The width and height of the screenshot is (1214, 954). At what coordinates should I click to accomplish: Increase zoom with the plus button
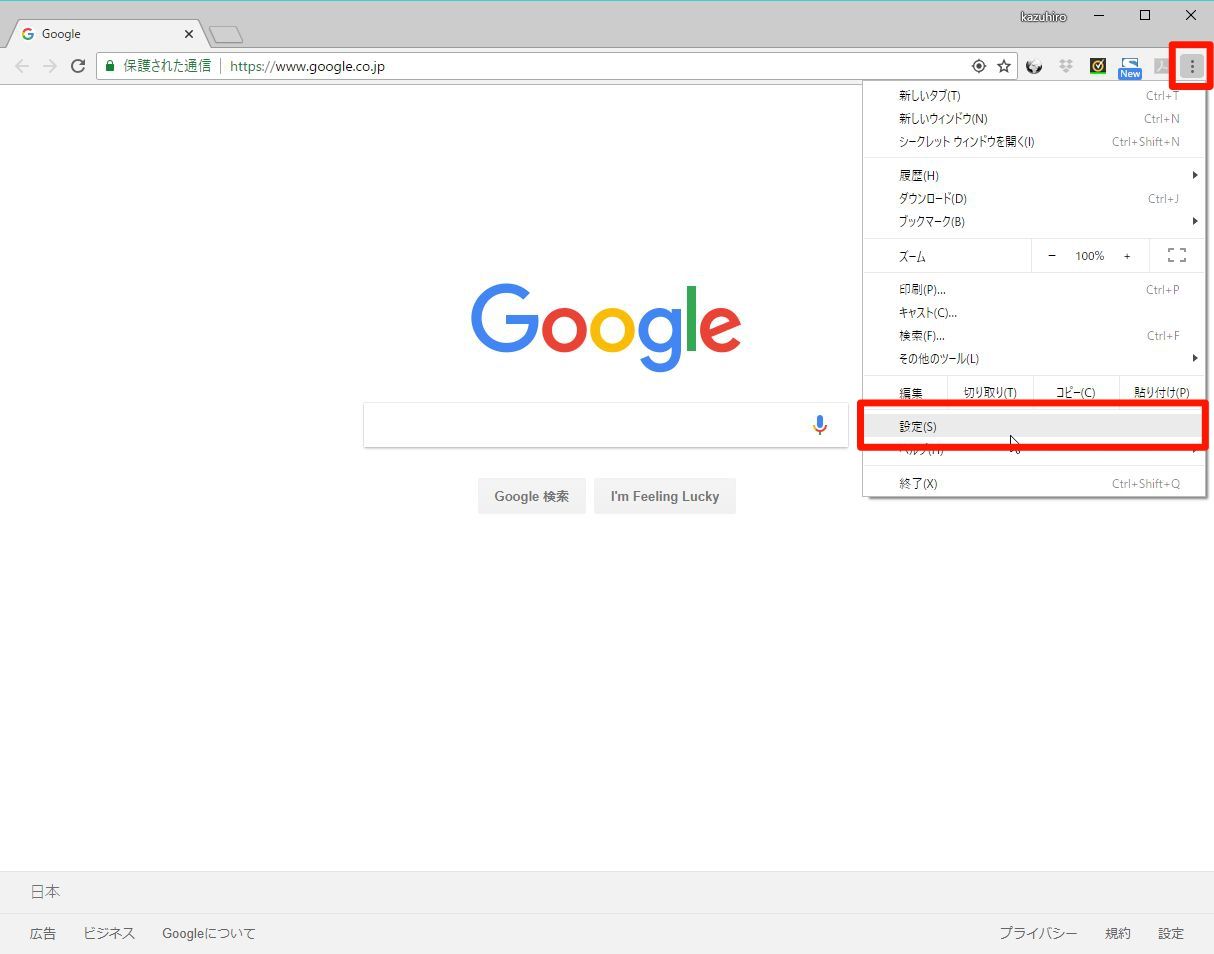point(1127,256)
